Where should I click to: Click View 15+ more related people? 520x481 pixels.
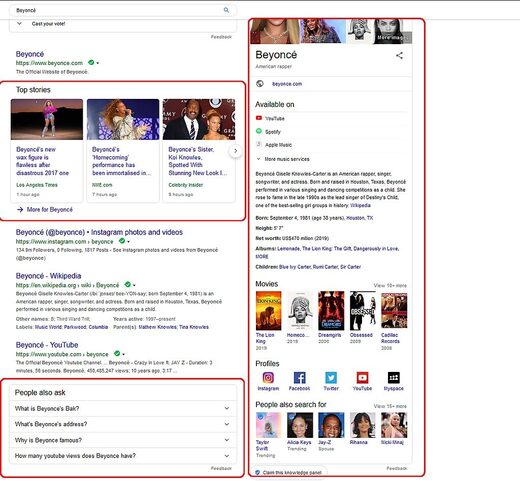390,406
